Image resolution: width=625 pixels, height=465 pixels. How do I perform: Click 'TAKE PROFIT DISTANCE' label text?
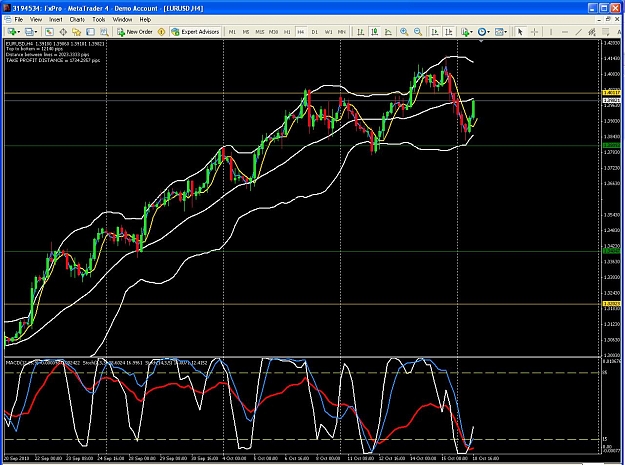pyautogui.click(x=53, y=61)
